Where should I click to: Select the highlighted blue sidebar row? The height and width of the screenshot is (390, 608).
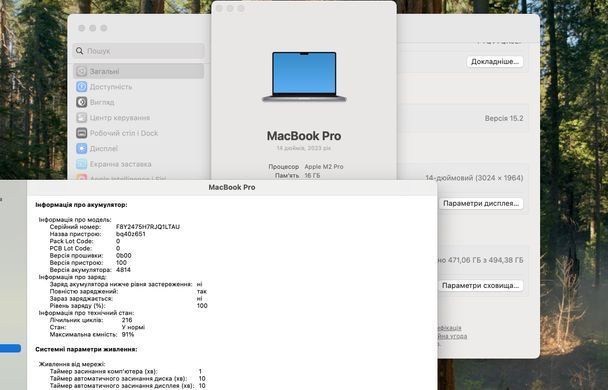[x=10, y=349]
